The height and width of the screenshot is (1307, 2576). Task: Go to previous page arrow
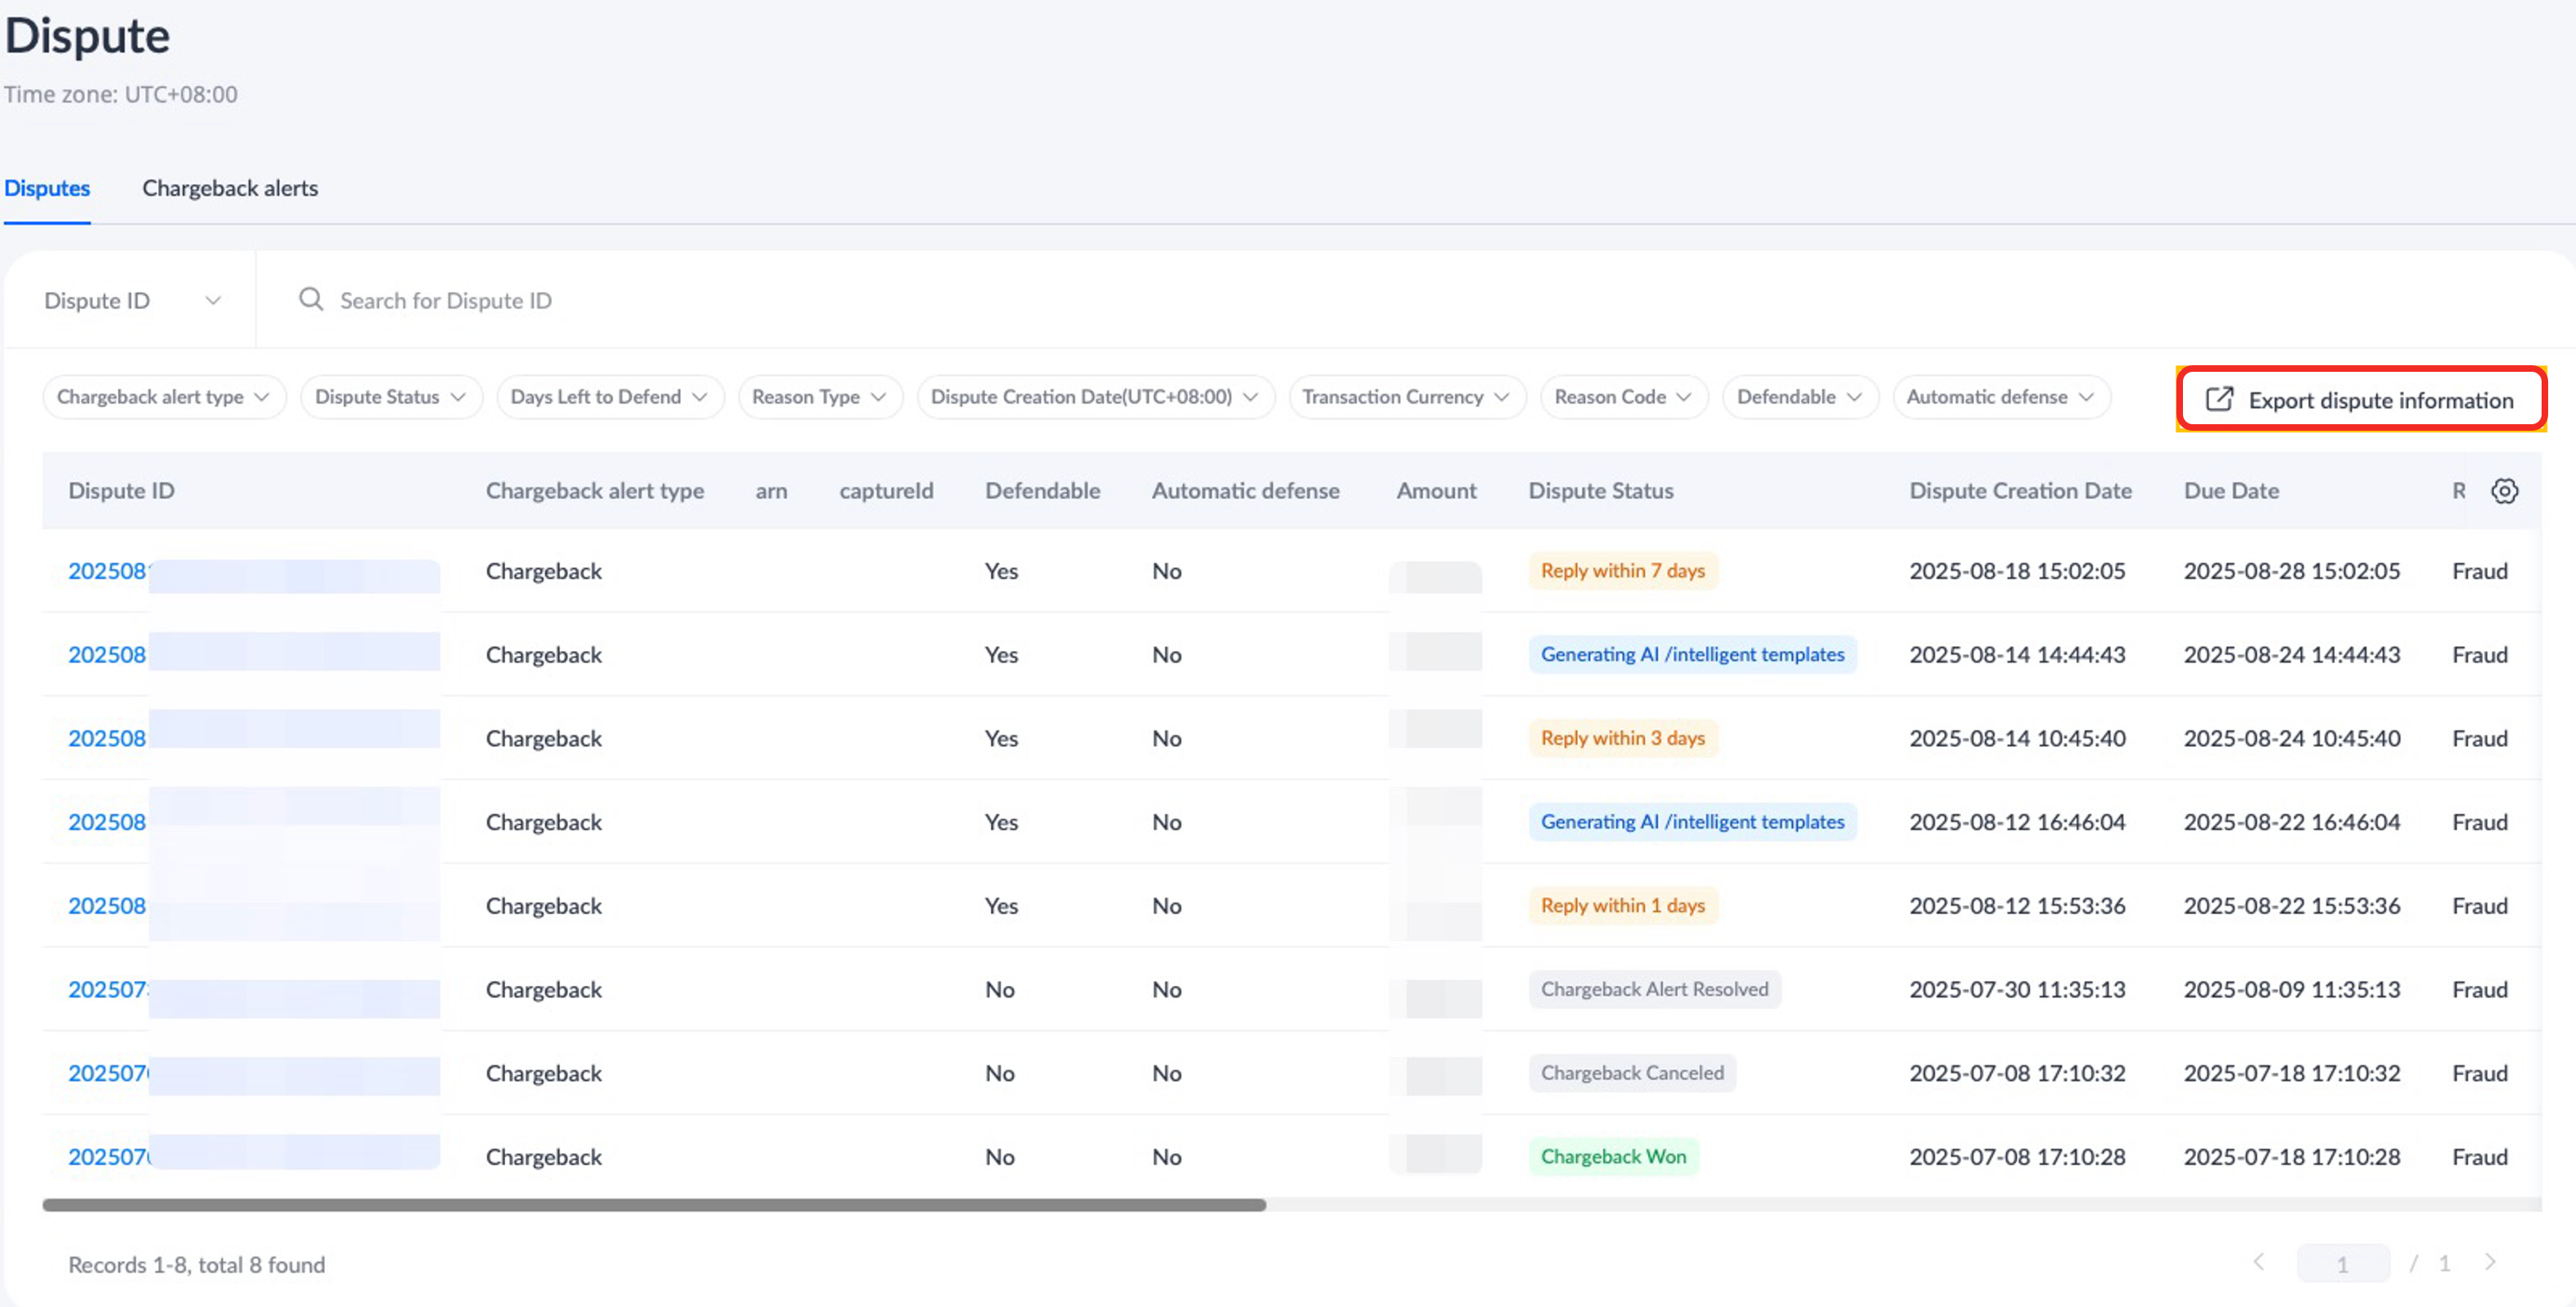(x=2259, y=1262)
